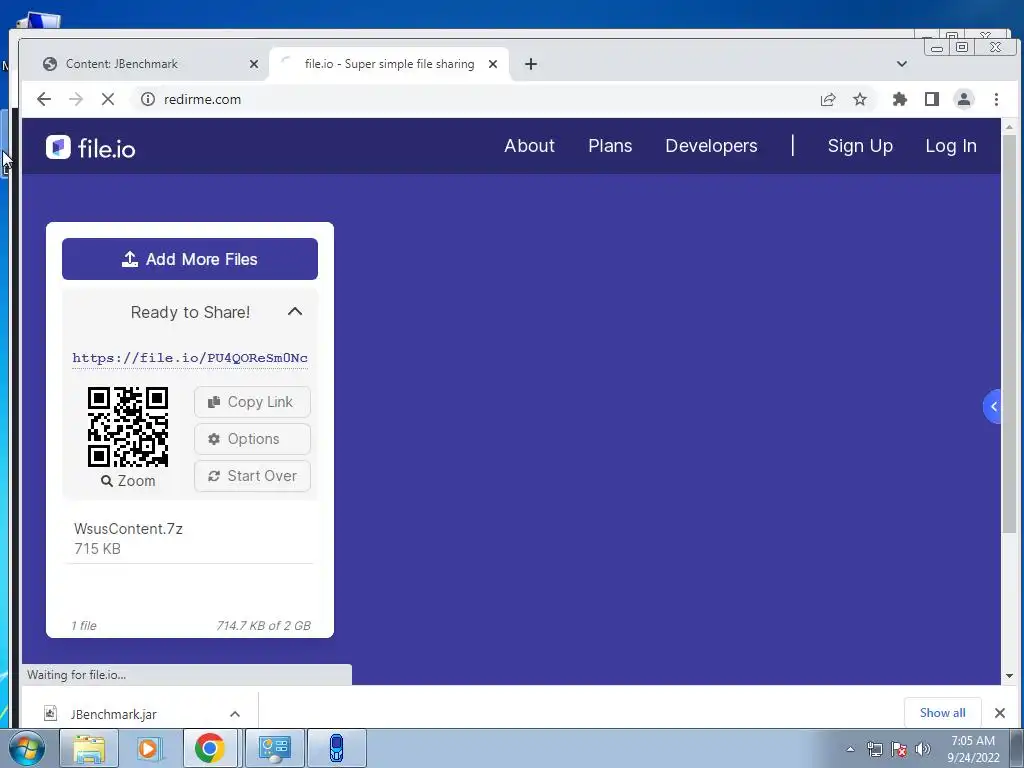Close the Content: JBenchmark tab

point(254,64)
